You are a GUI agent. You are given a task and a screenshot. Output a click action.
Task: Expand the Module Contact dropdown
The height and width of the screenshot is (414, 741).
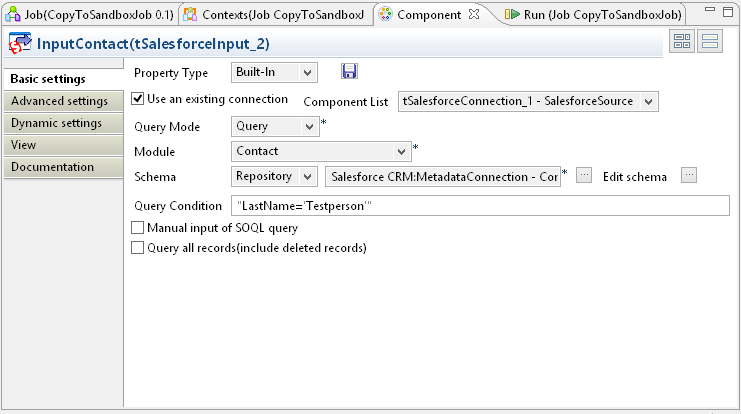(320, 151)
